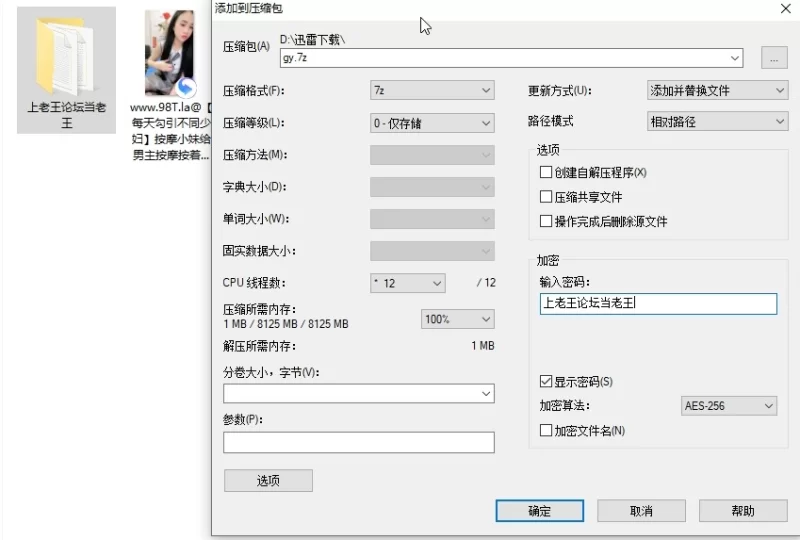Click the 参数 input field
The width and height of the screenshot is (800, 540).
[359, 443]
